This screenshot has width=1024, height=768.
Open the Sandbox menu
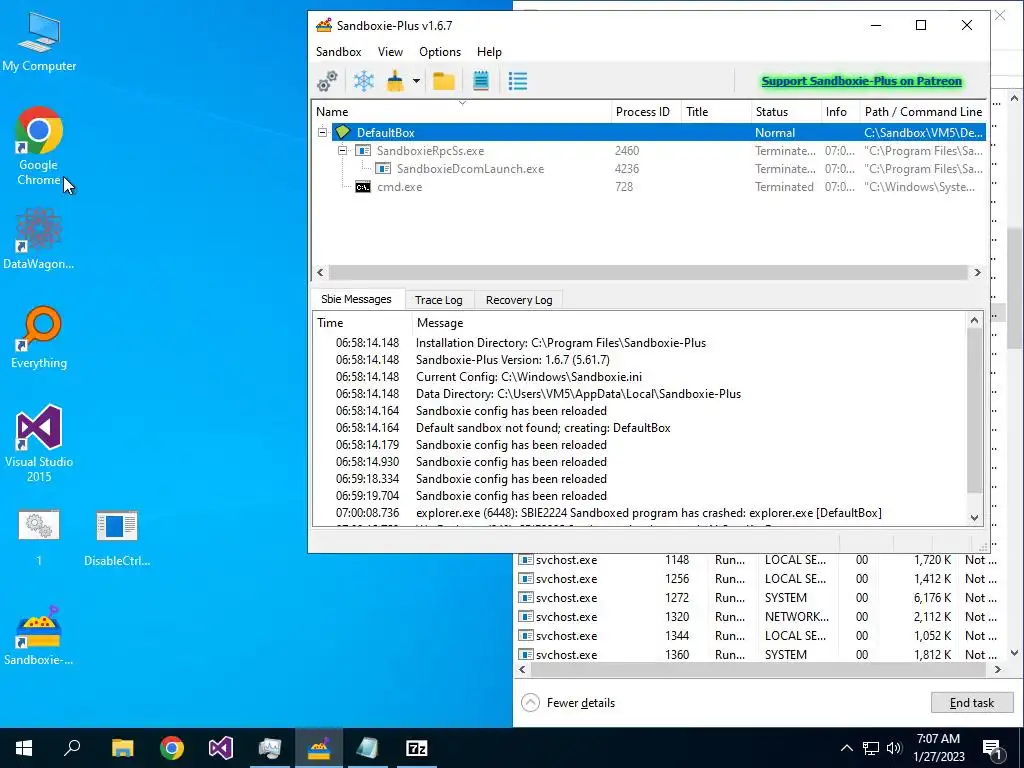pos(338,52)
